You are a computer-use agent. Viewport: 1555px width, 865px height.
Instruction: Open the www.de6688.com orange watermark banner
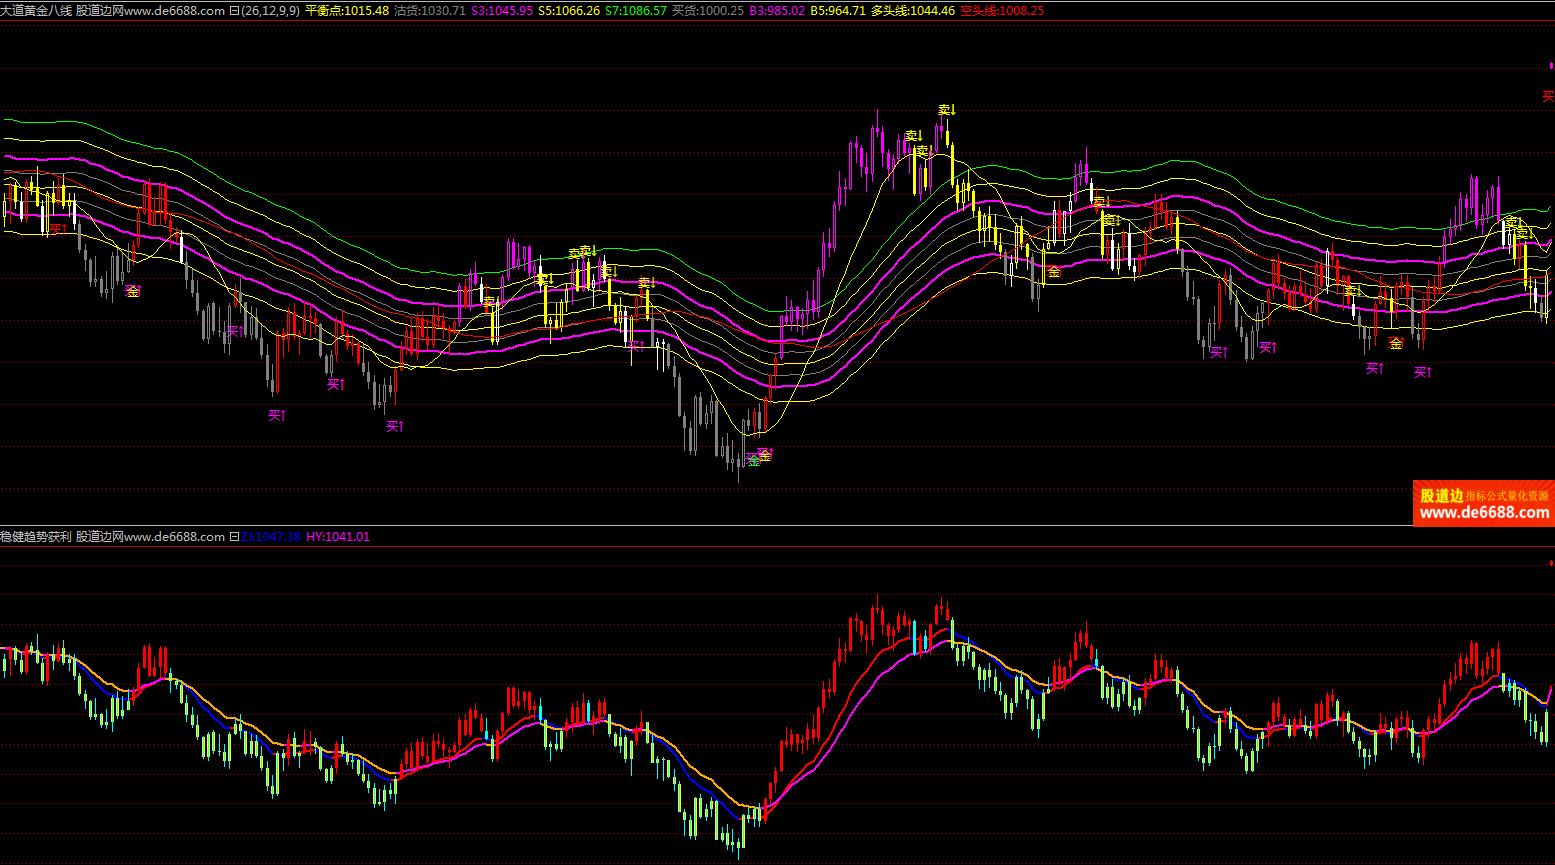click(x=1484, y=505)
